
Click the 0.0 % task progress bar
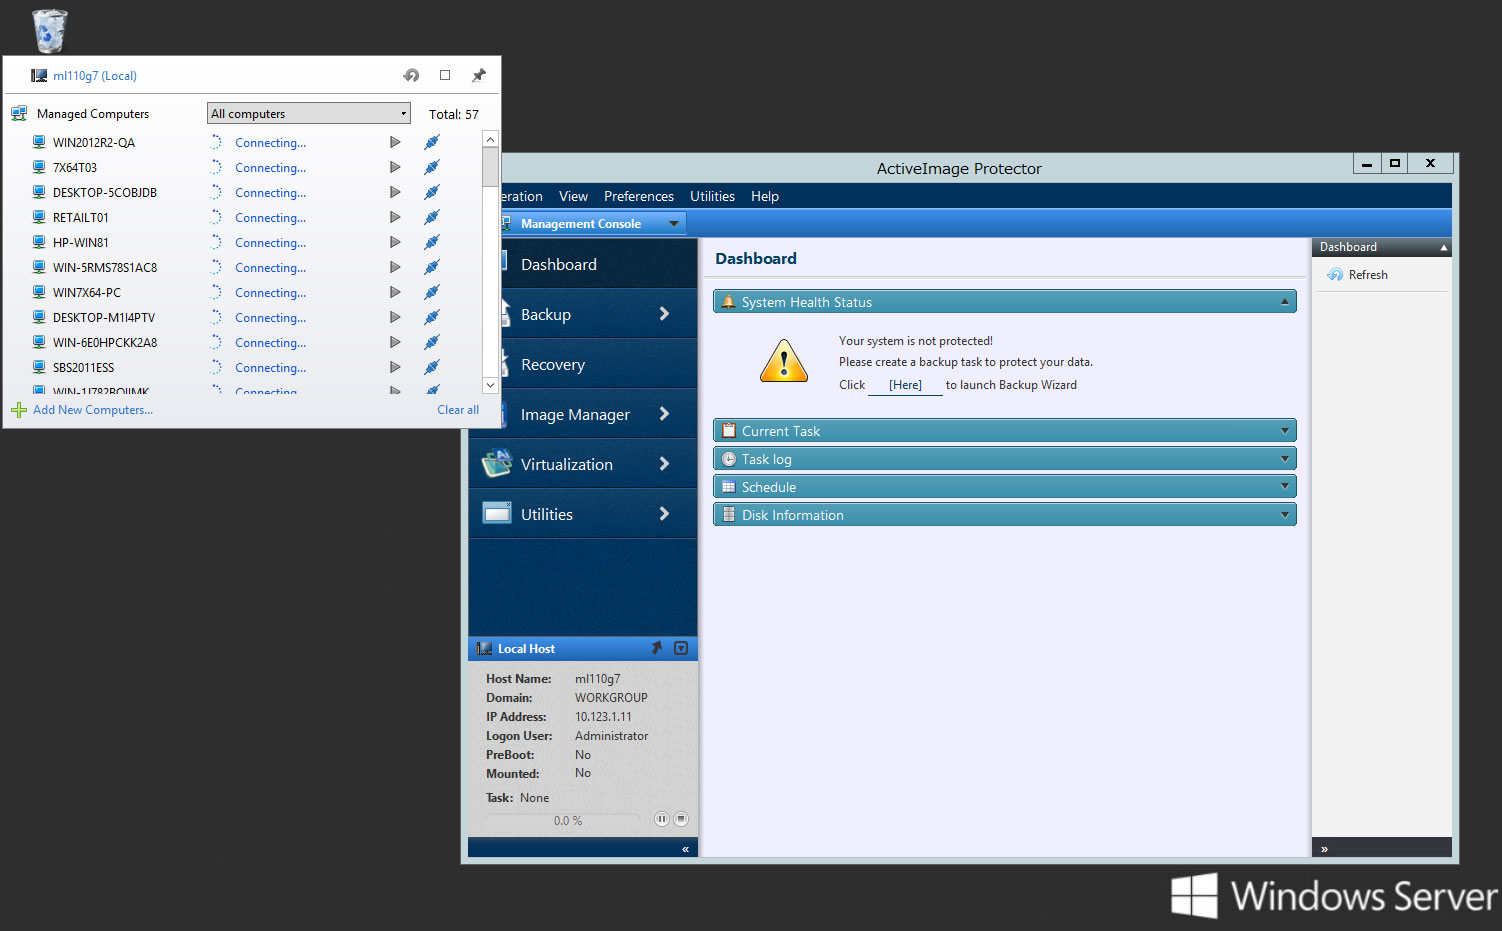pyautogui.click(x=563, y=820)
